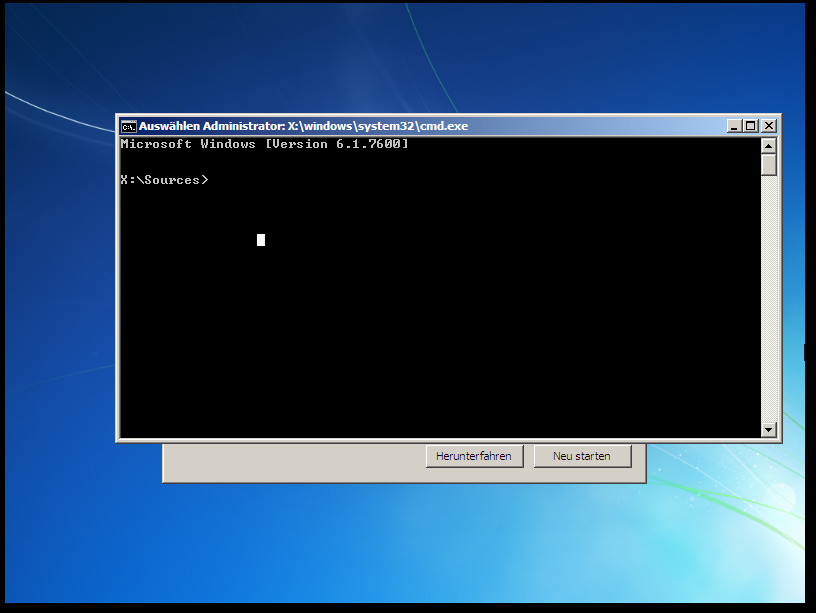
Task: Minimize the command prompt window
Action: [734, 126]
